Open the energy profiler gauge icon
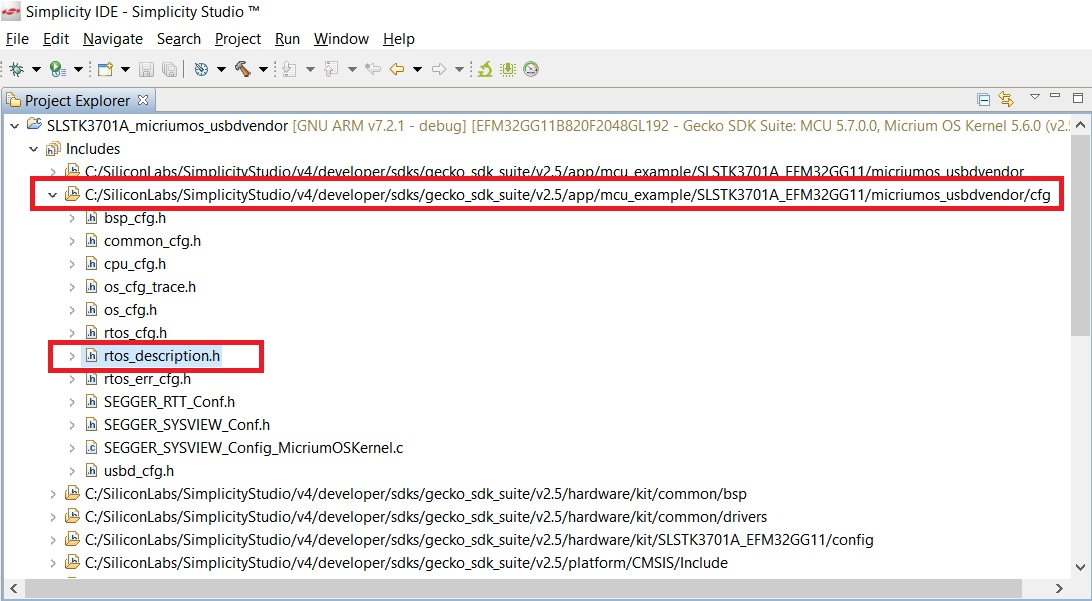Viewport: 1092px width, 601px height. point(531,69)
